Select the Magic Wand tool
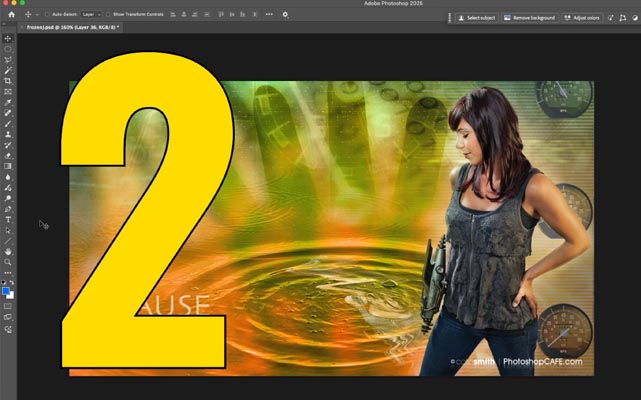This screenshot has width=641, height=400. tap(8, 70)
